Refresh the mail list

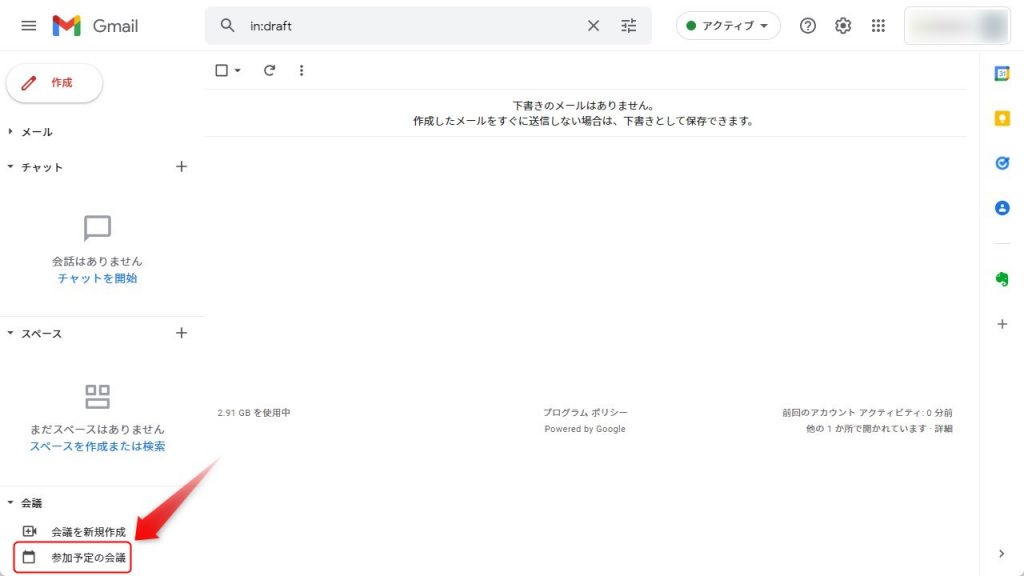269,70
